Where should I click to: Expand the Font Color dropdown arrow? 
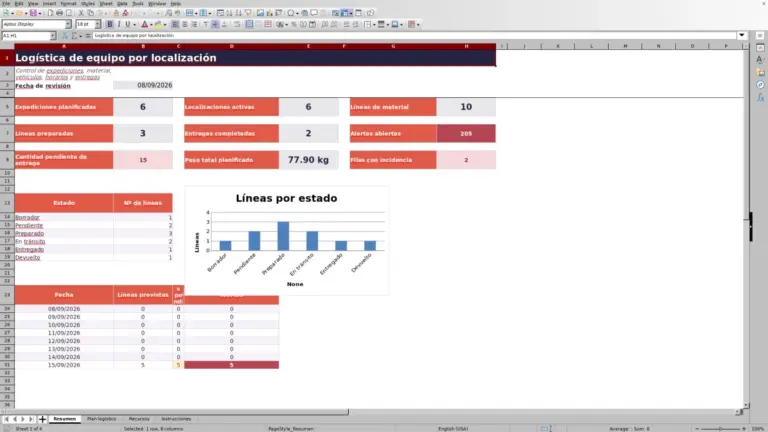click(x=151, y=24)
